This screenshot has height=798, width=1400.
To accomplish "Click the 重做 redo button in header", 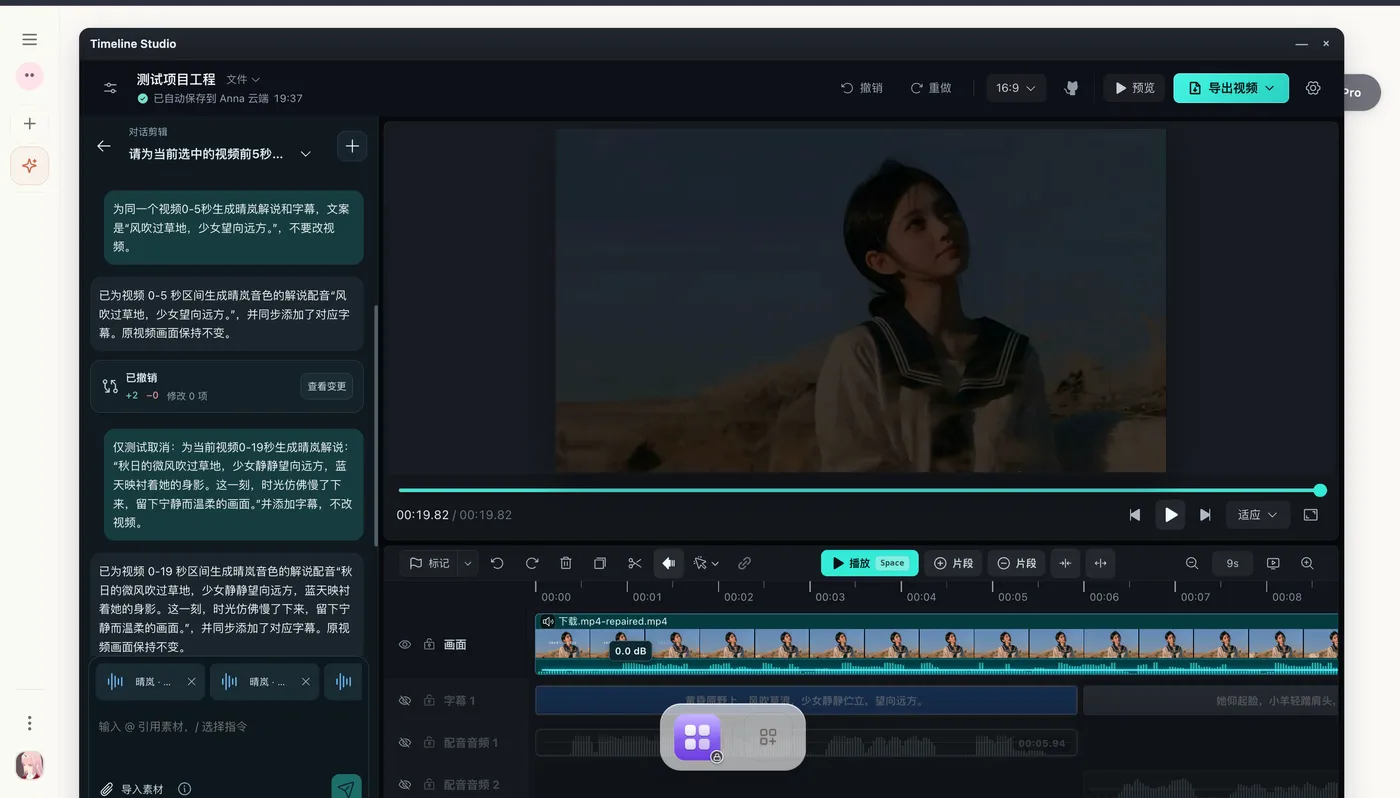I will [x=931, y=88].
